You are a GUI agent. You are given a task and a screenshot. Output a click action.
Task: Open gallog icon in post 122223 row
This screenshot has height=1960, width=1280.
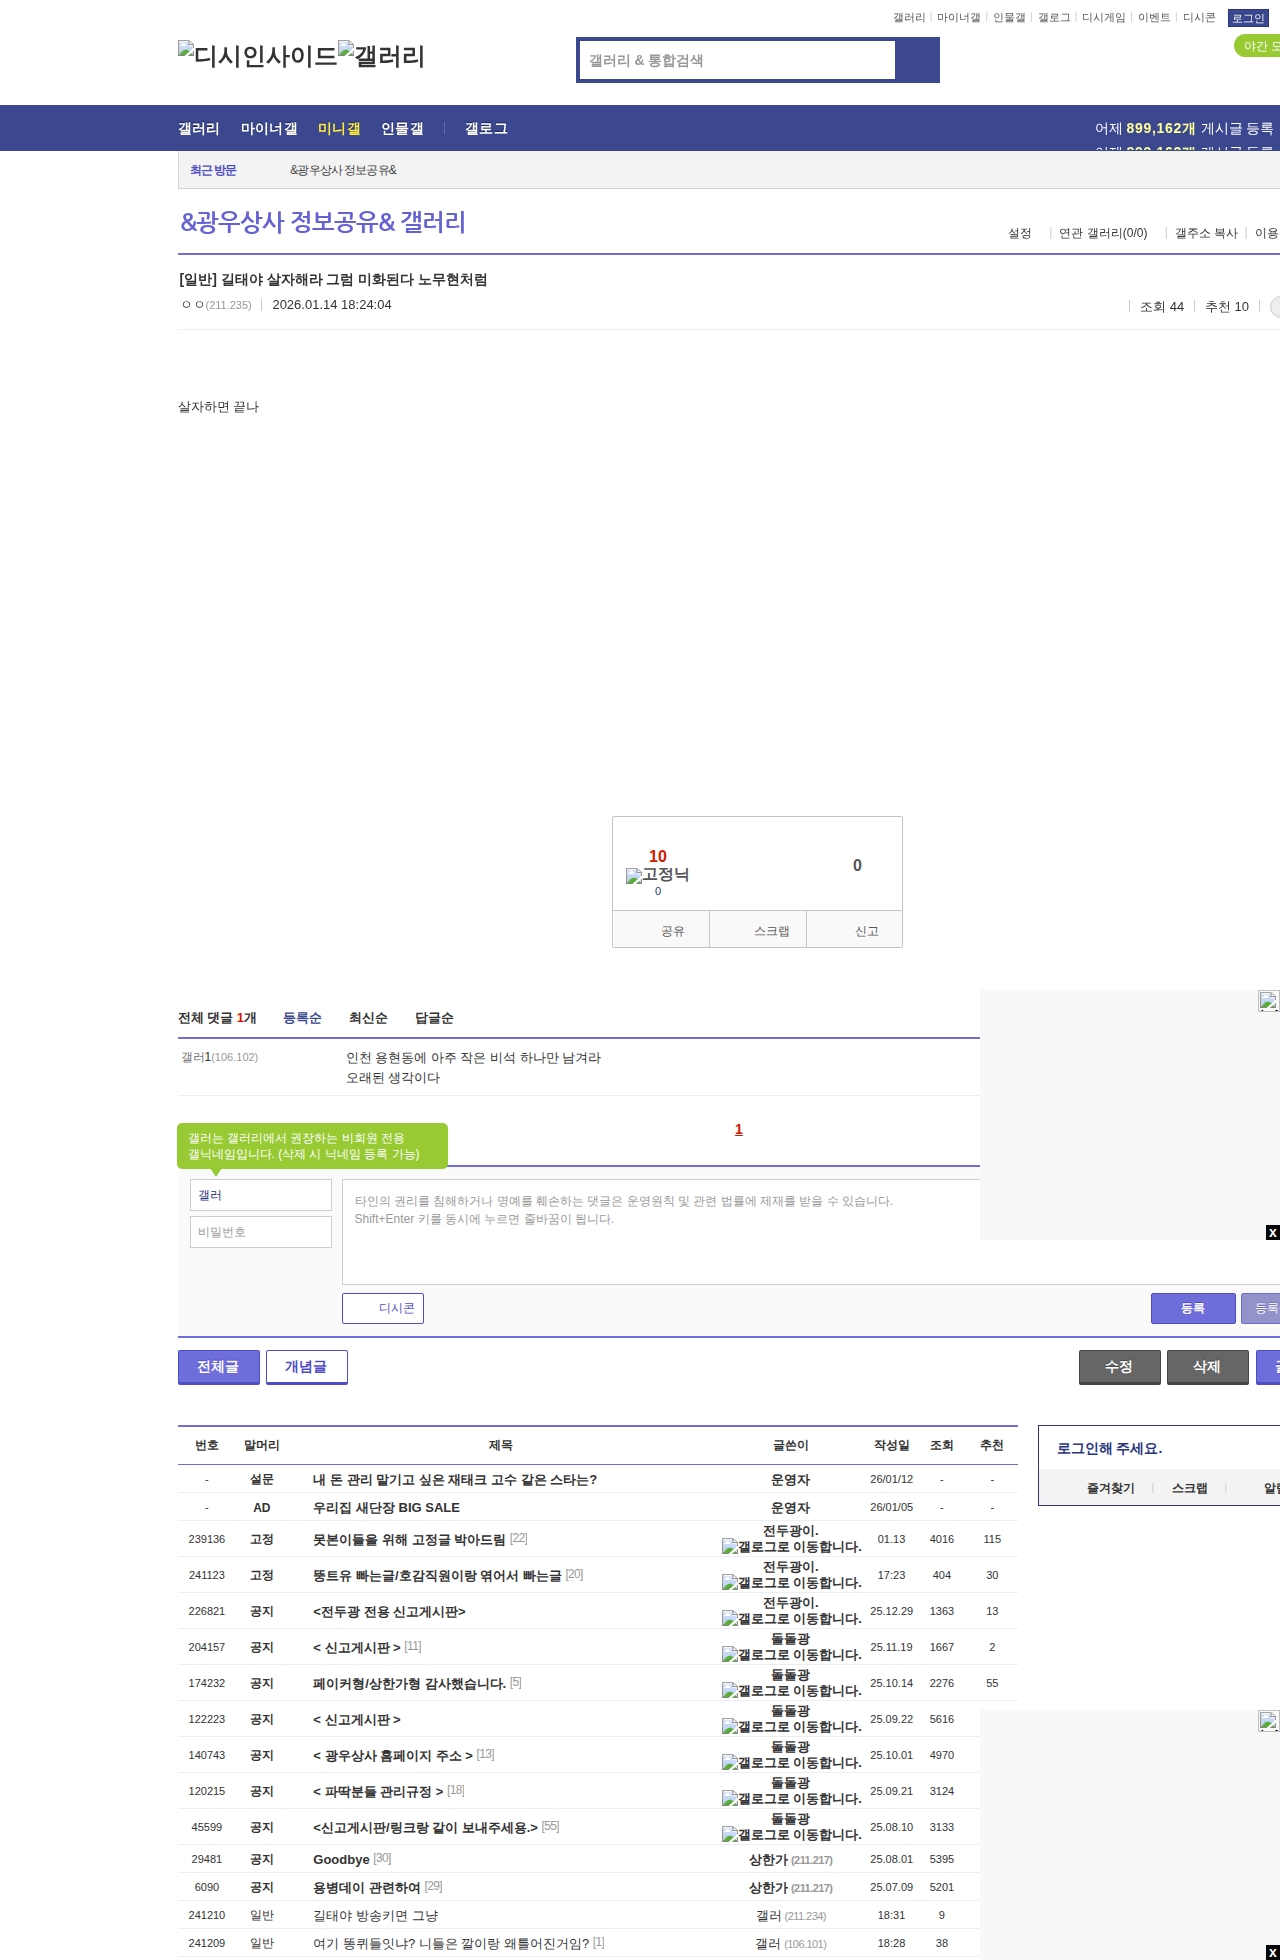pos(791,1727)
